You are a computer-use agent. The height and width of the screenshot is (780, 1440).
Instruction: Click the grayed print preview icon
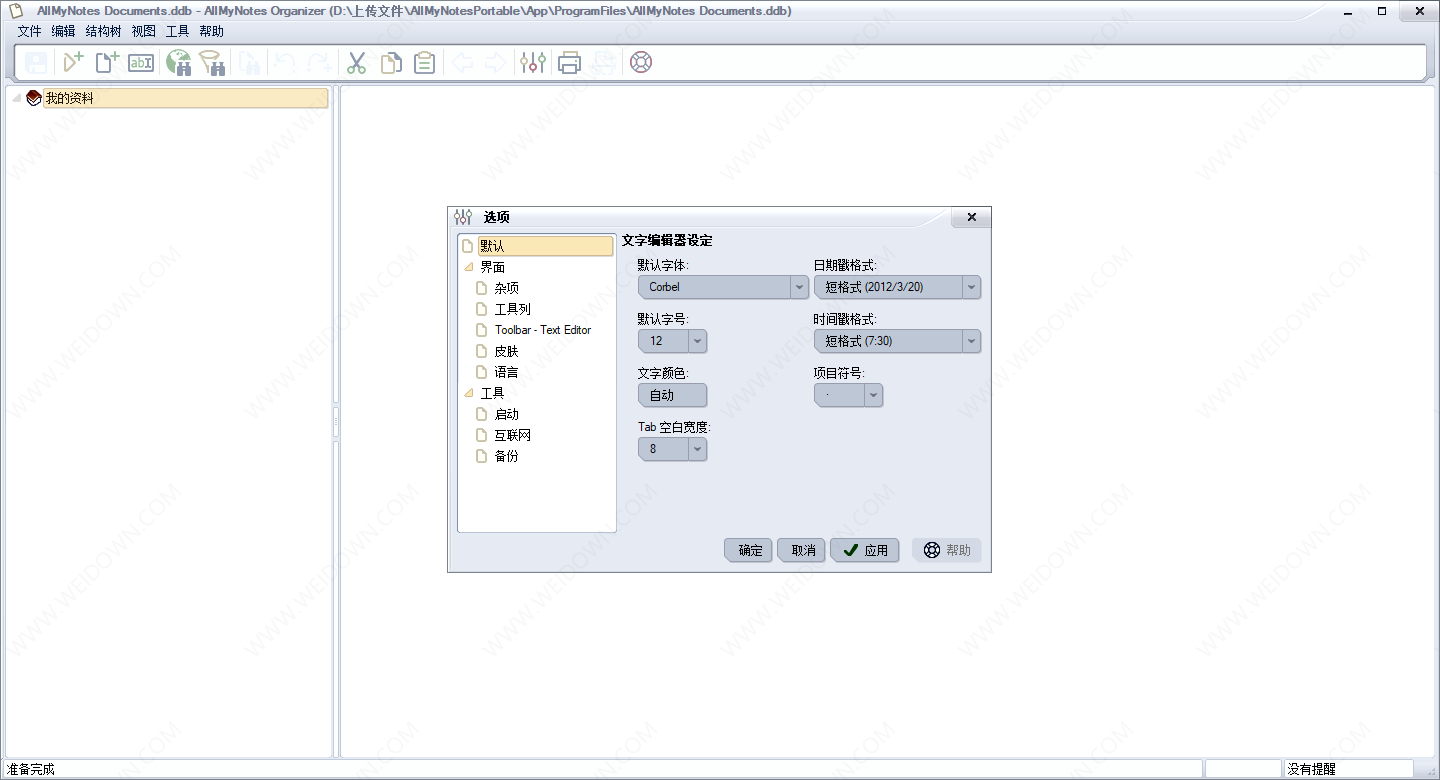coord(604,63)
